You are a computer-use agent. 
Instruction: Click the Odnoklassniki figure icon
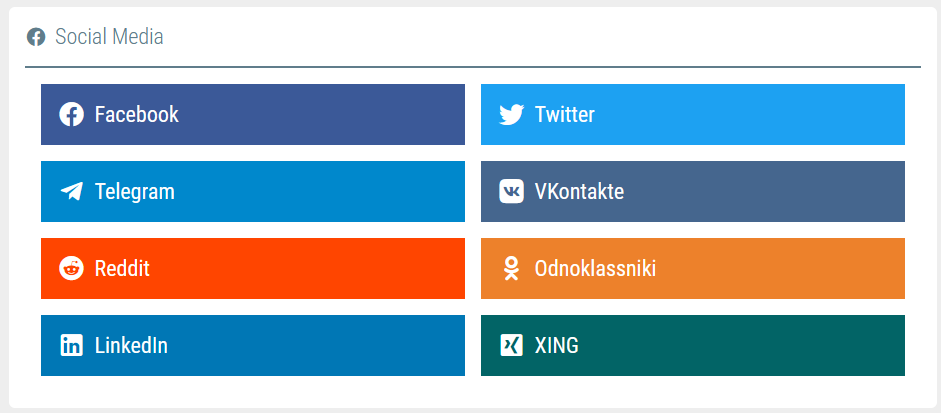point(511,268)
